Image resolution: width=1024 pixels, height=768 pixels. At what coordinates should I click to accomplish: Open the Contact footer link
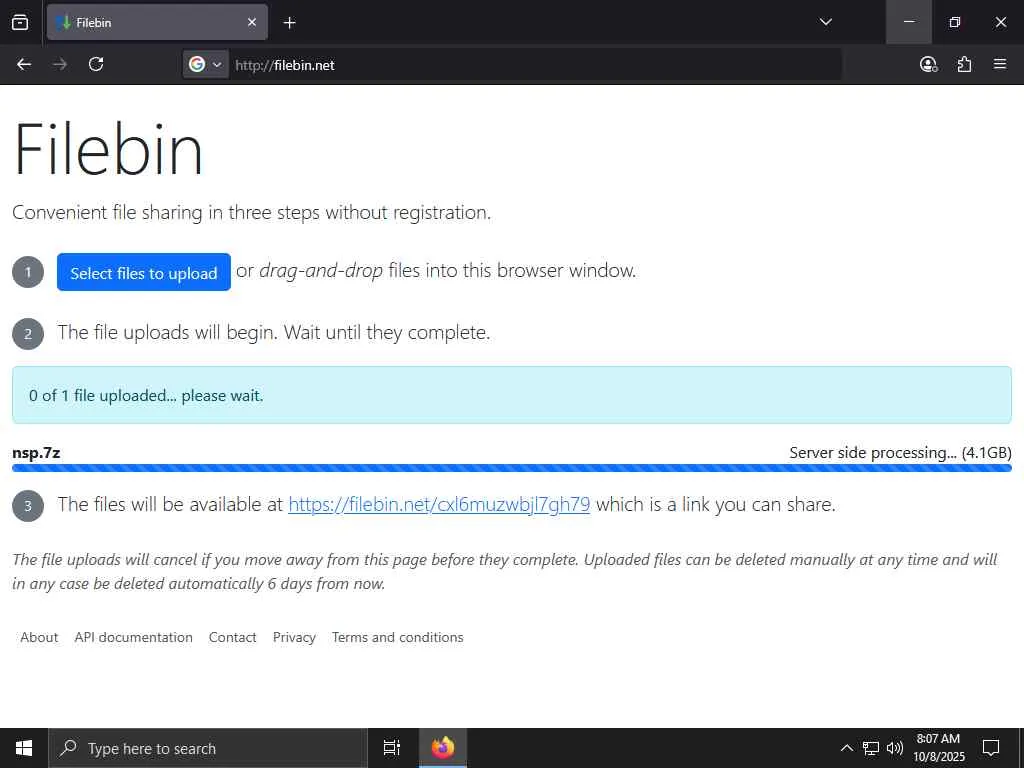pyautogui.click(x=232, y=637)
